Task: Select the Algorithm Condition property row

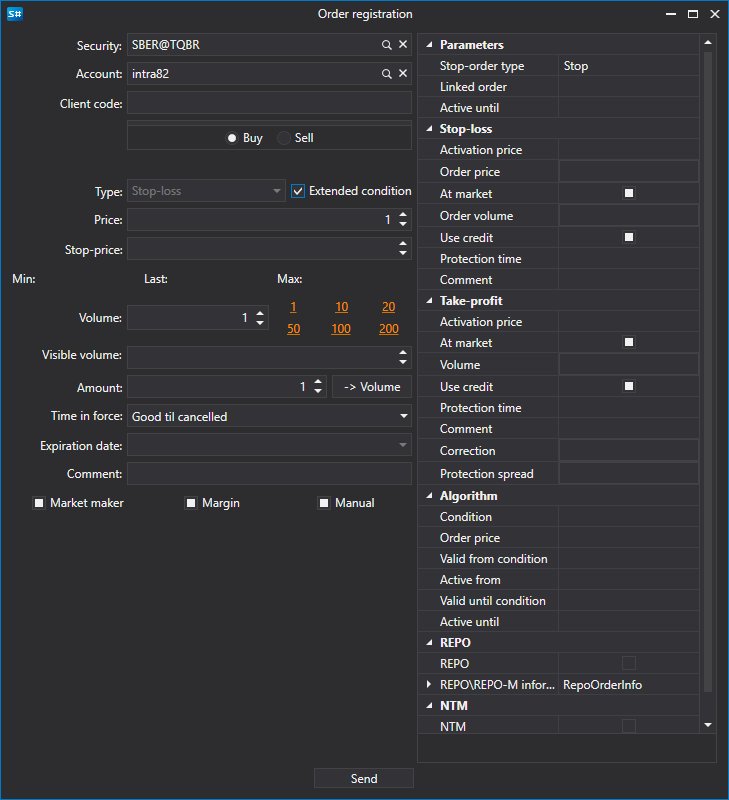Action: (x=559, y=517)
